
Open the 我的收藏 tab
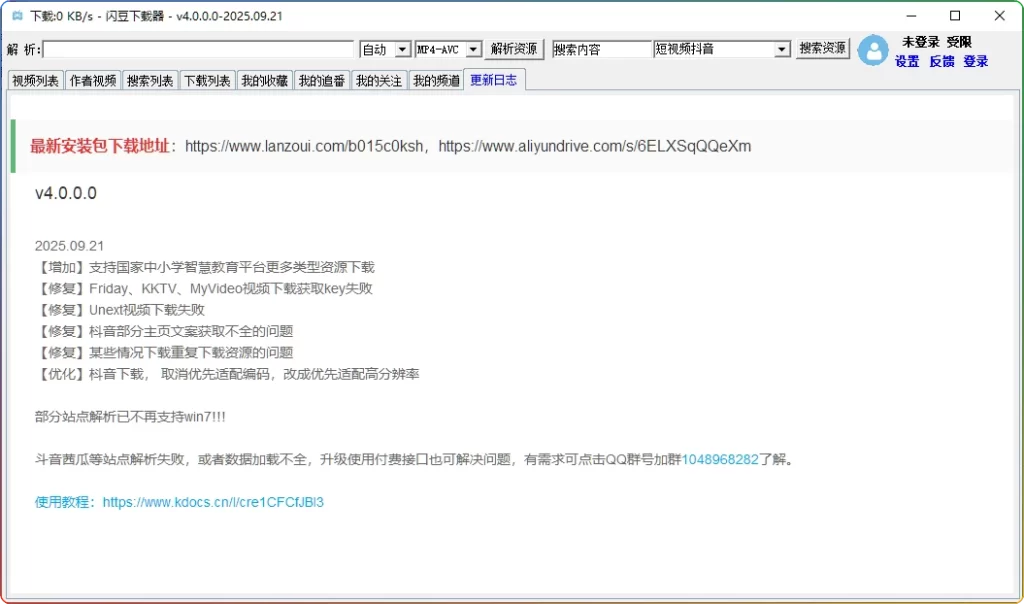coord(265,81)
